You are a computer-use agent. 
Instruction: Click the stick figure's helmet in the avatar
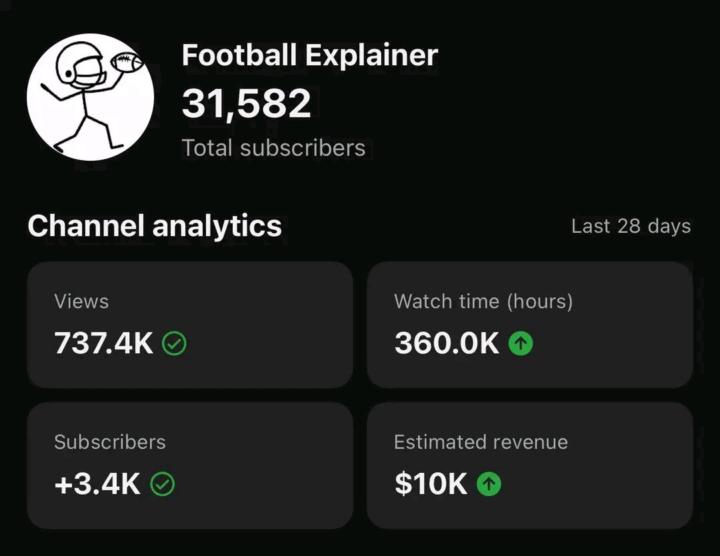[77, 69]
